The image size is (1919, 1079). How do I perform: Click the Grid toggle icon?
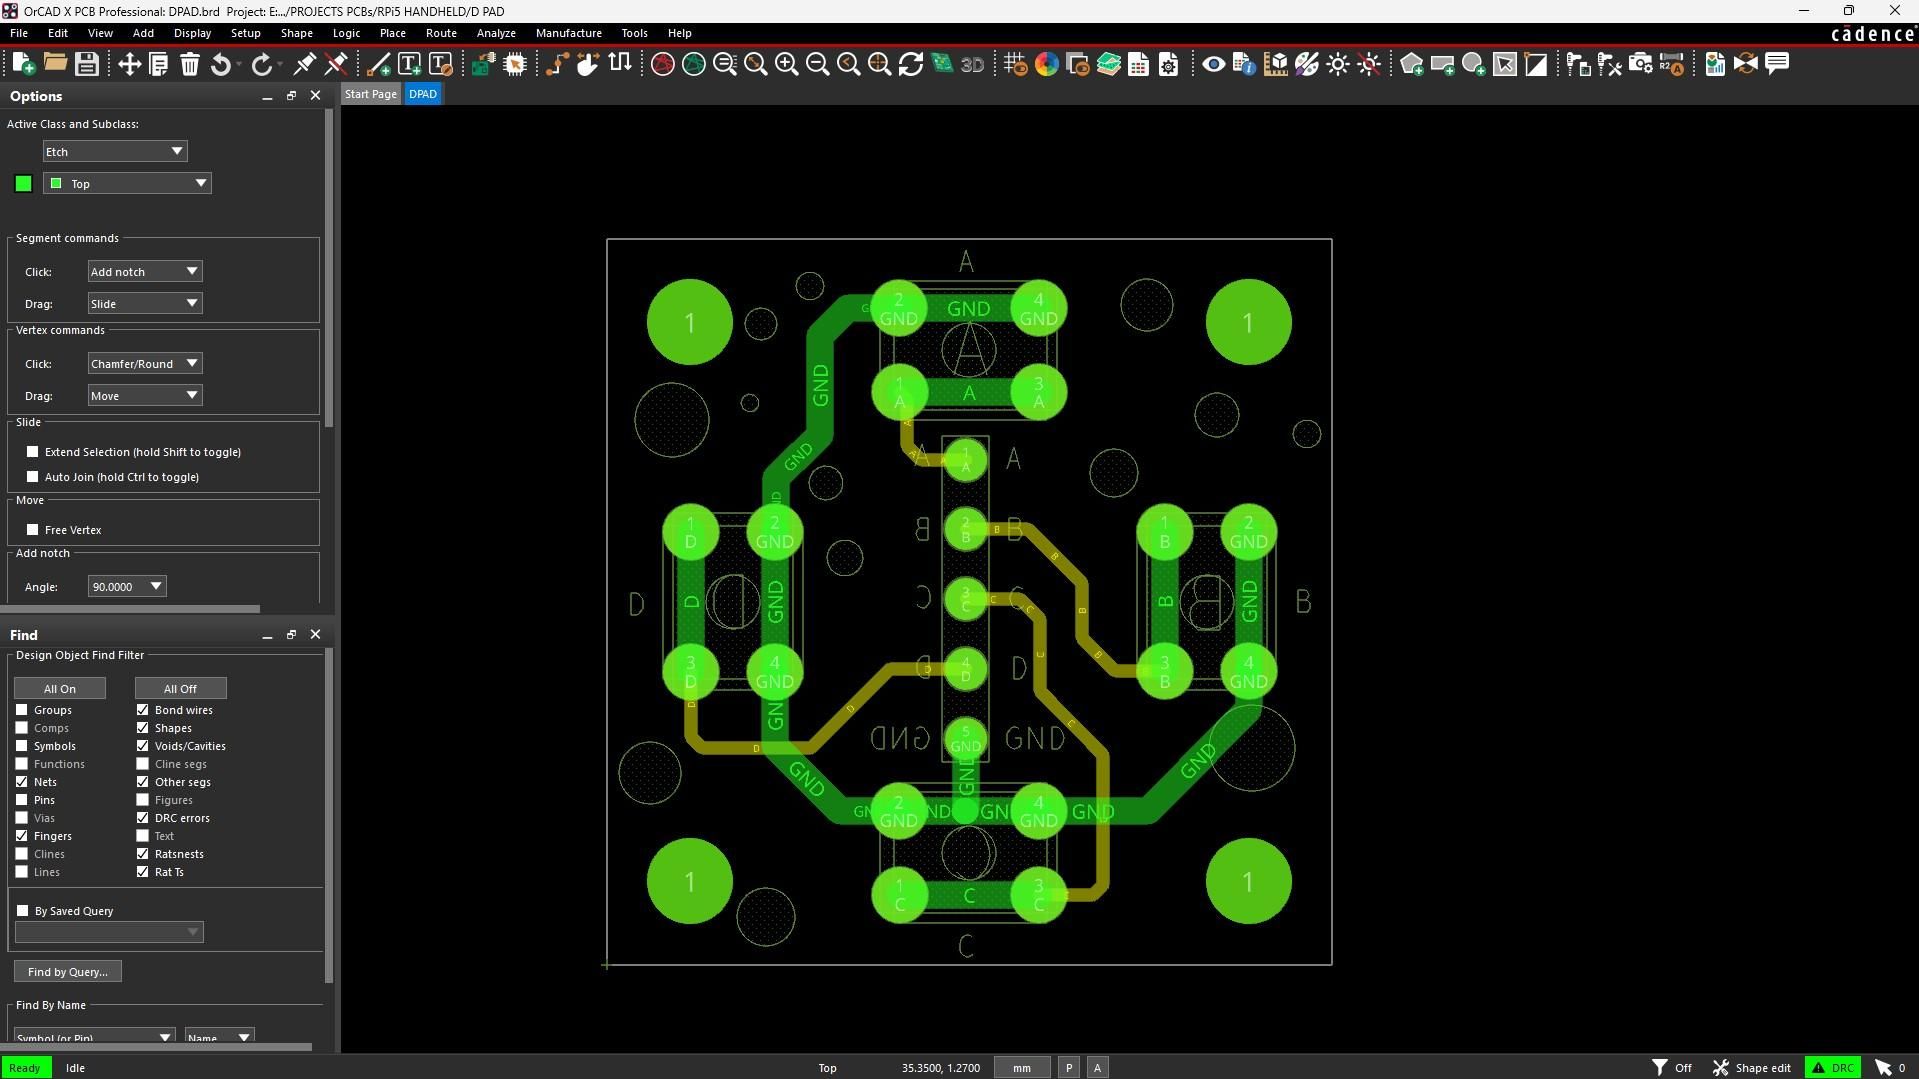pos(1015,64)
